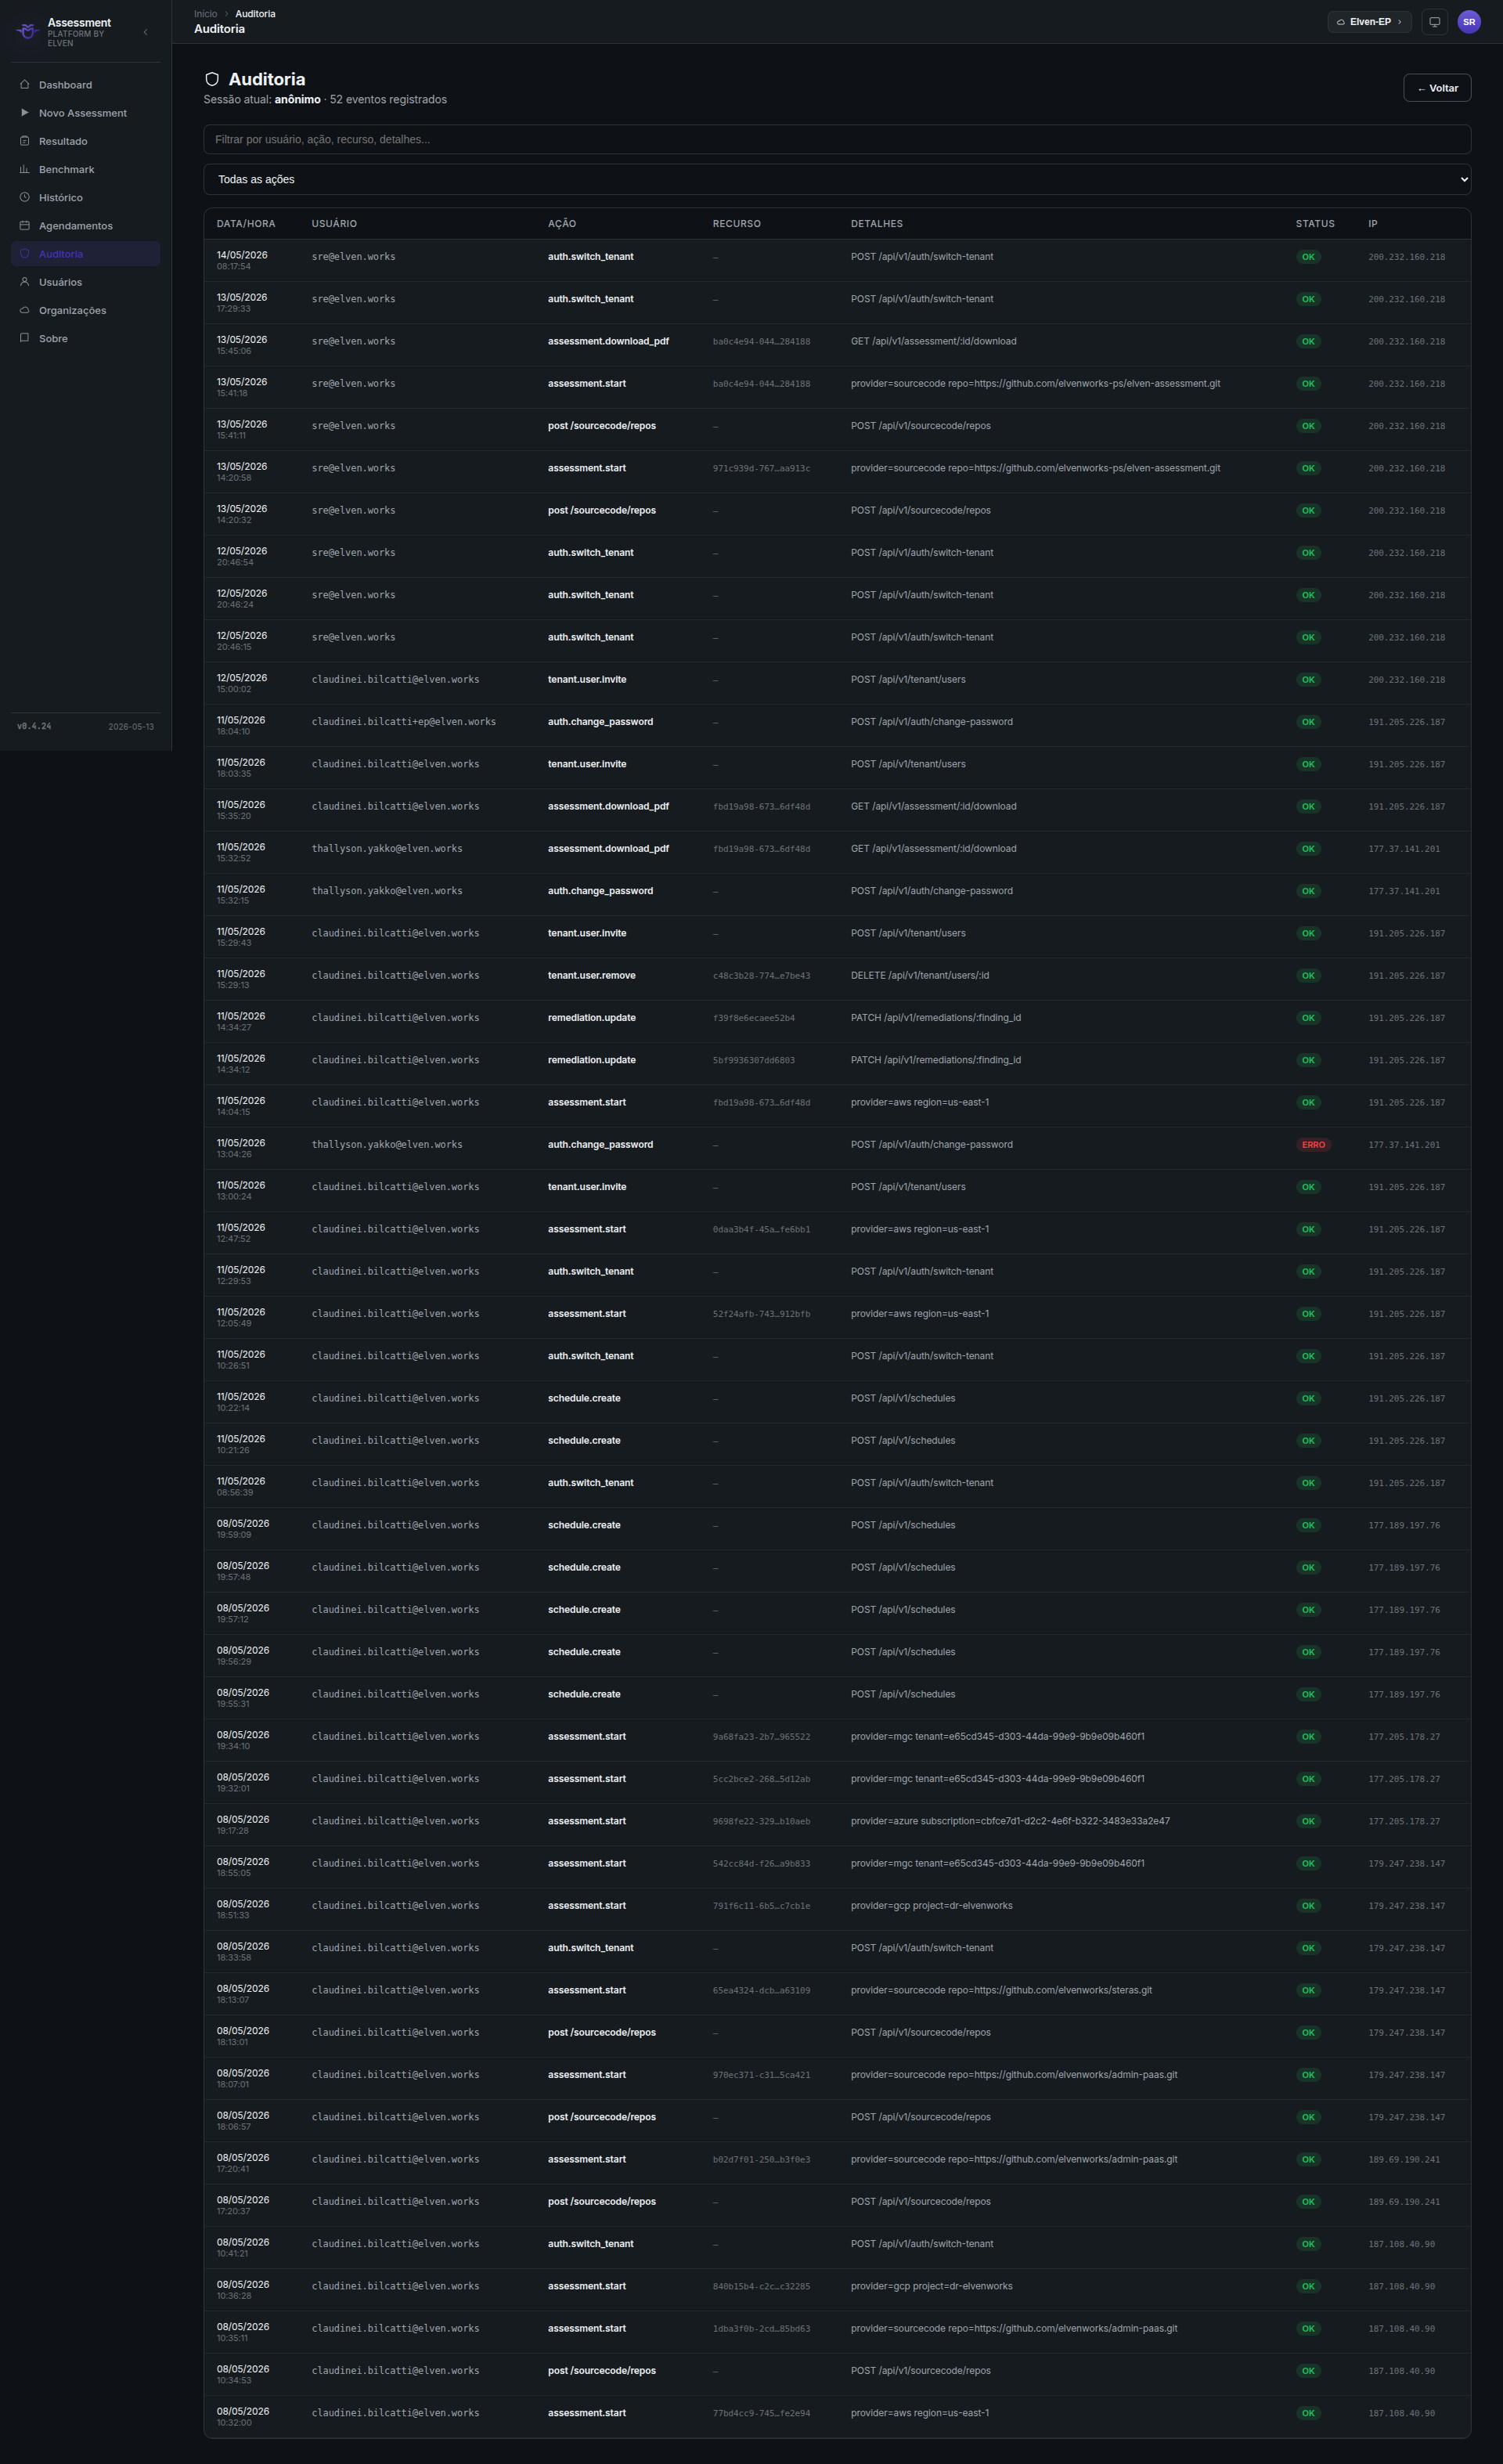Click the Histórico clock icon
The width and height of the screenshot is (1503, 2464).
[25, 197]
